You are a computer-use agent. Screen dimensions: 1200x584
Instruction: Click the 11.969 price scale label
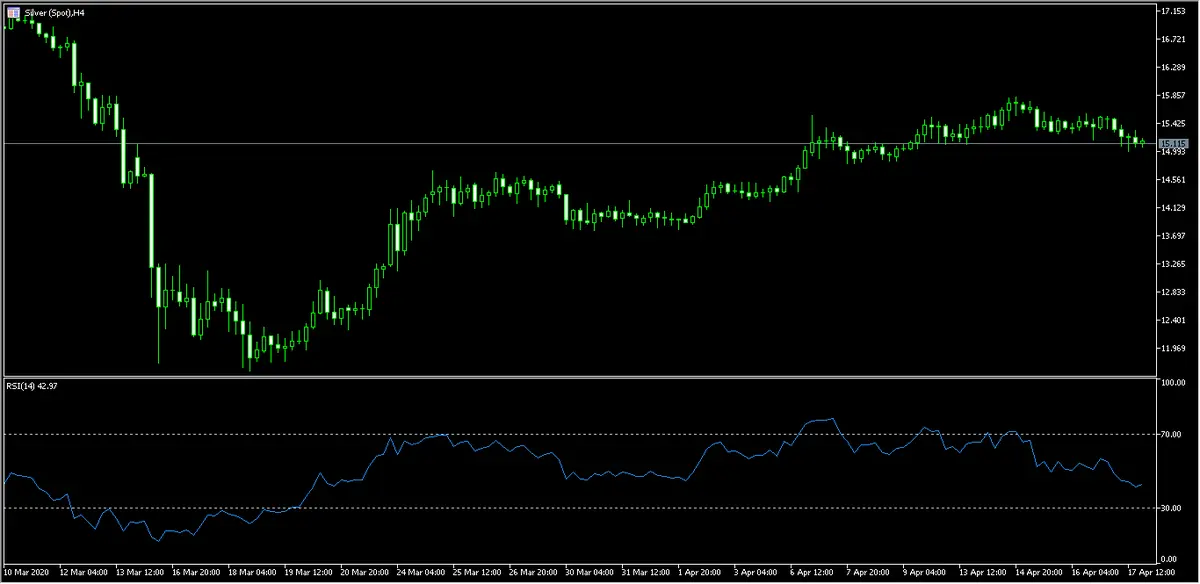point(1172,348)
